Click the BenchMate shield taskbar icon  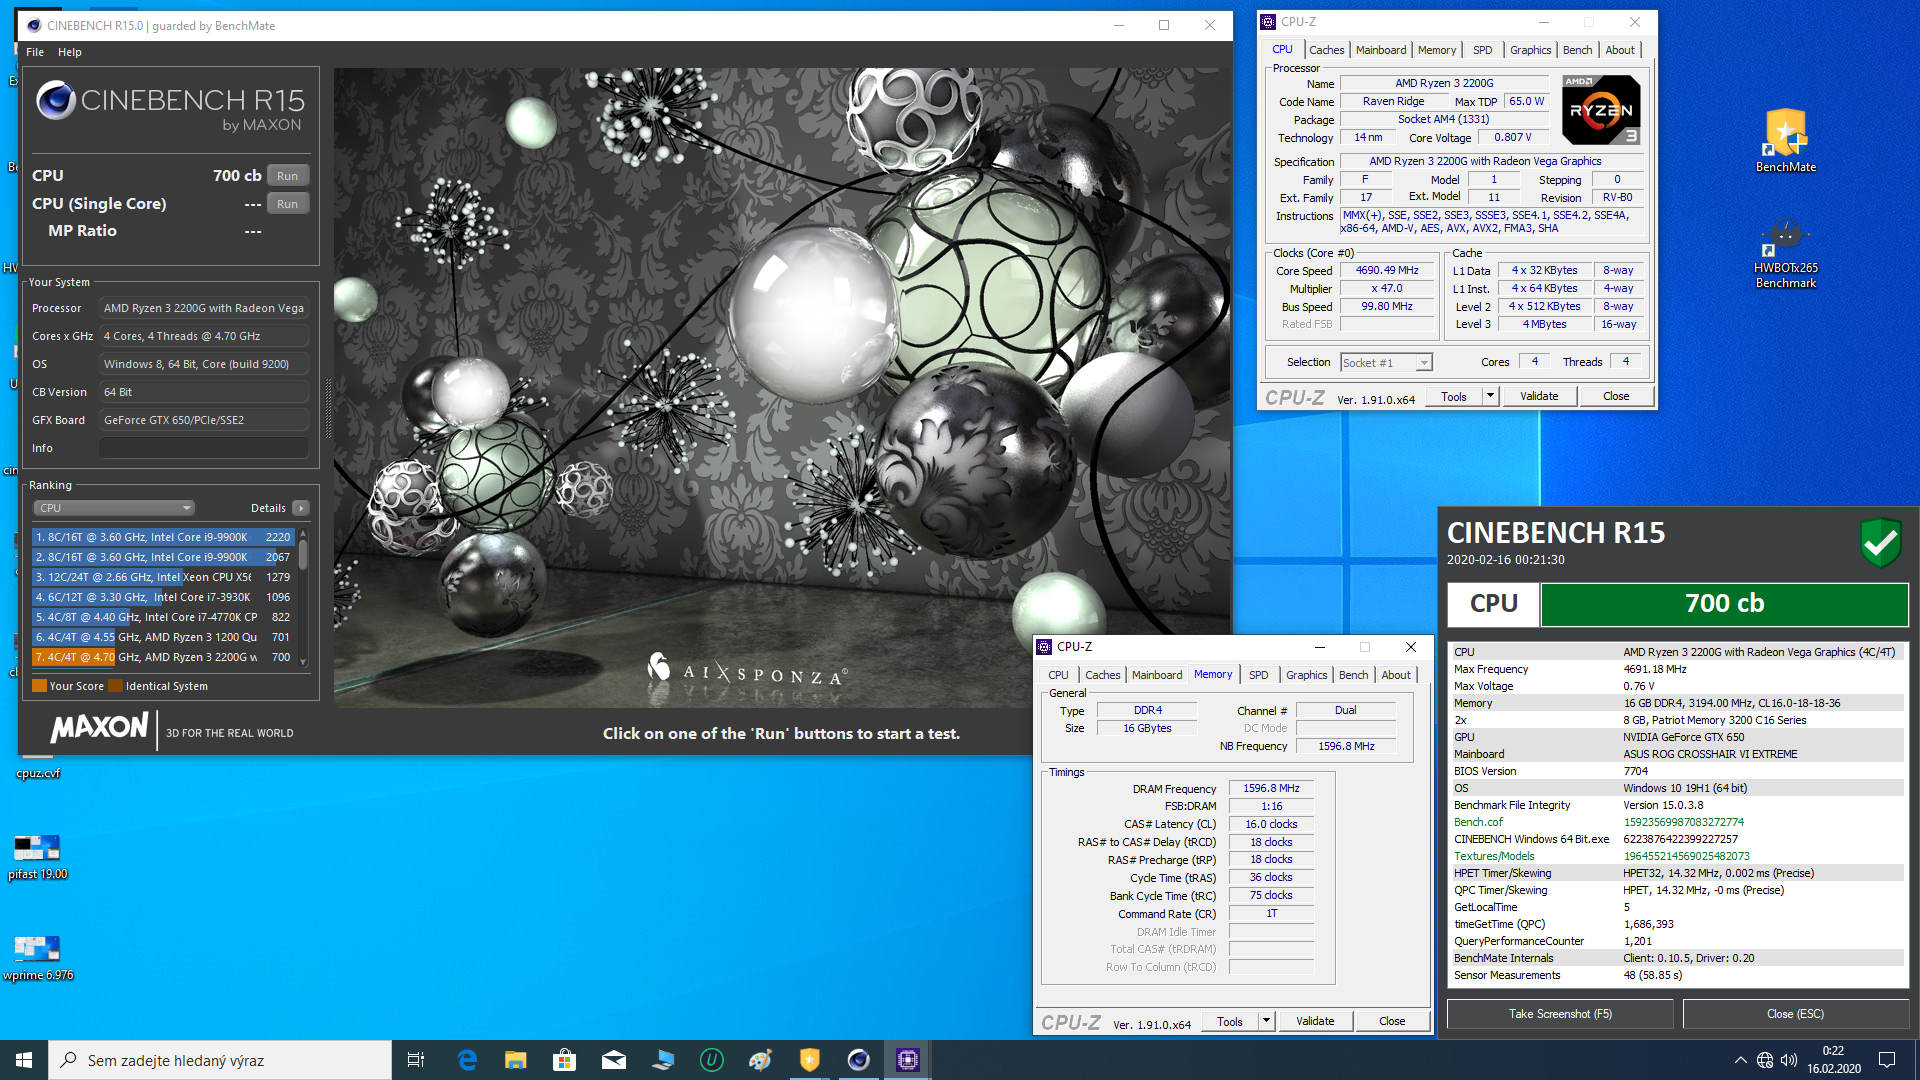810,1060
